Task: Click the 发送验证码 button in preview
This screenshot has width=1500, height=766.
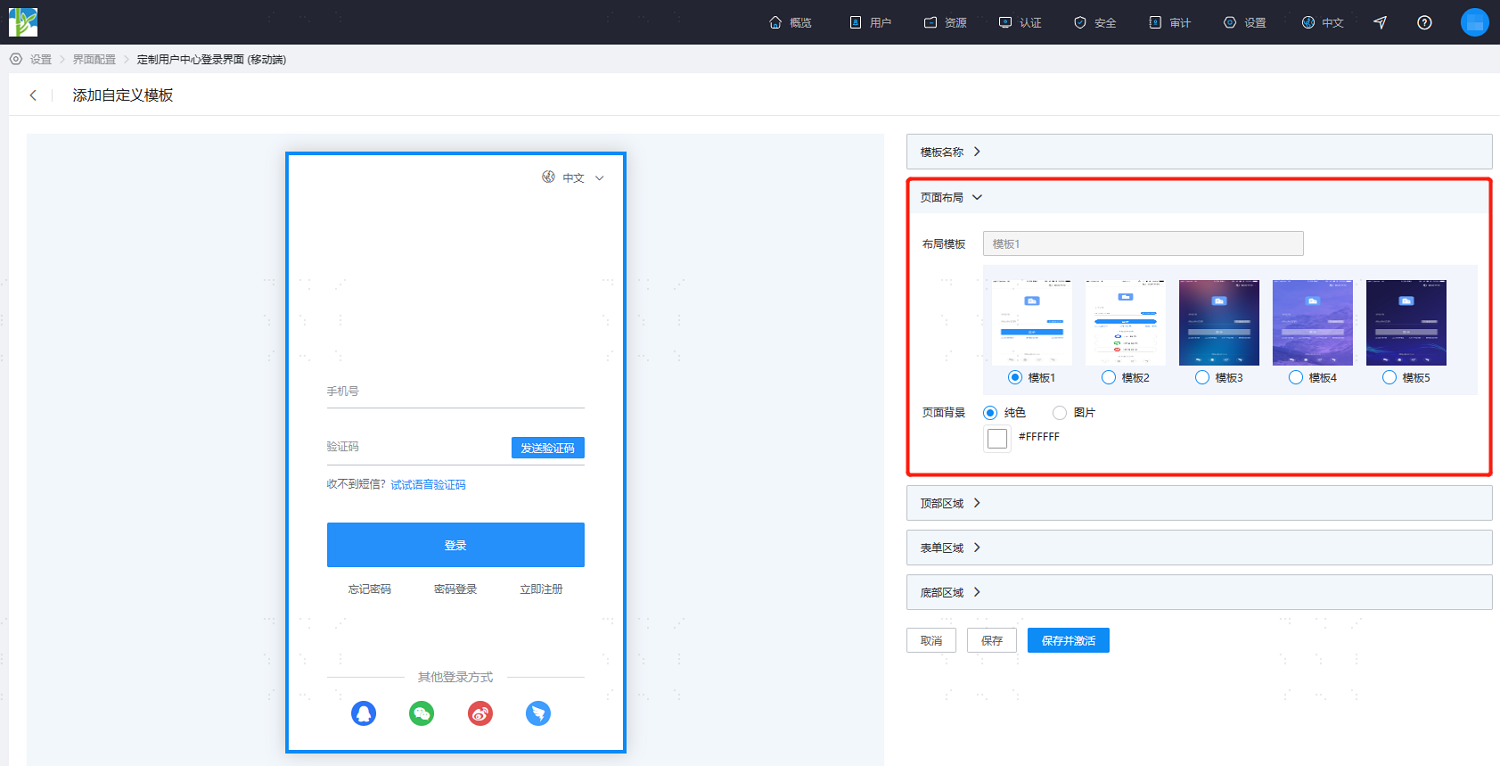Action: click(548, 448)
